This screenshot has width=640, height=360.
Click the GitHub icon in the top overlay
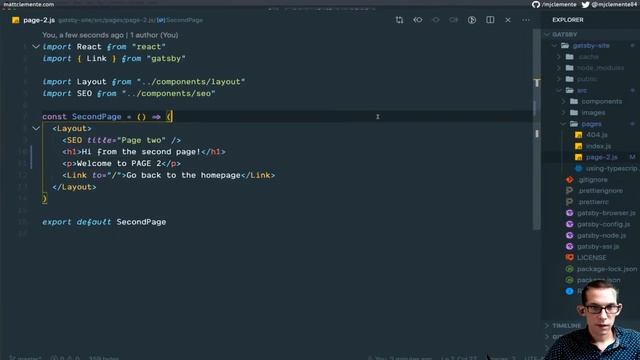536,4
